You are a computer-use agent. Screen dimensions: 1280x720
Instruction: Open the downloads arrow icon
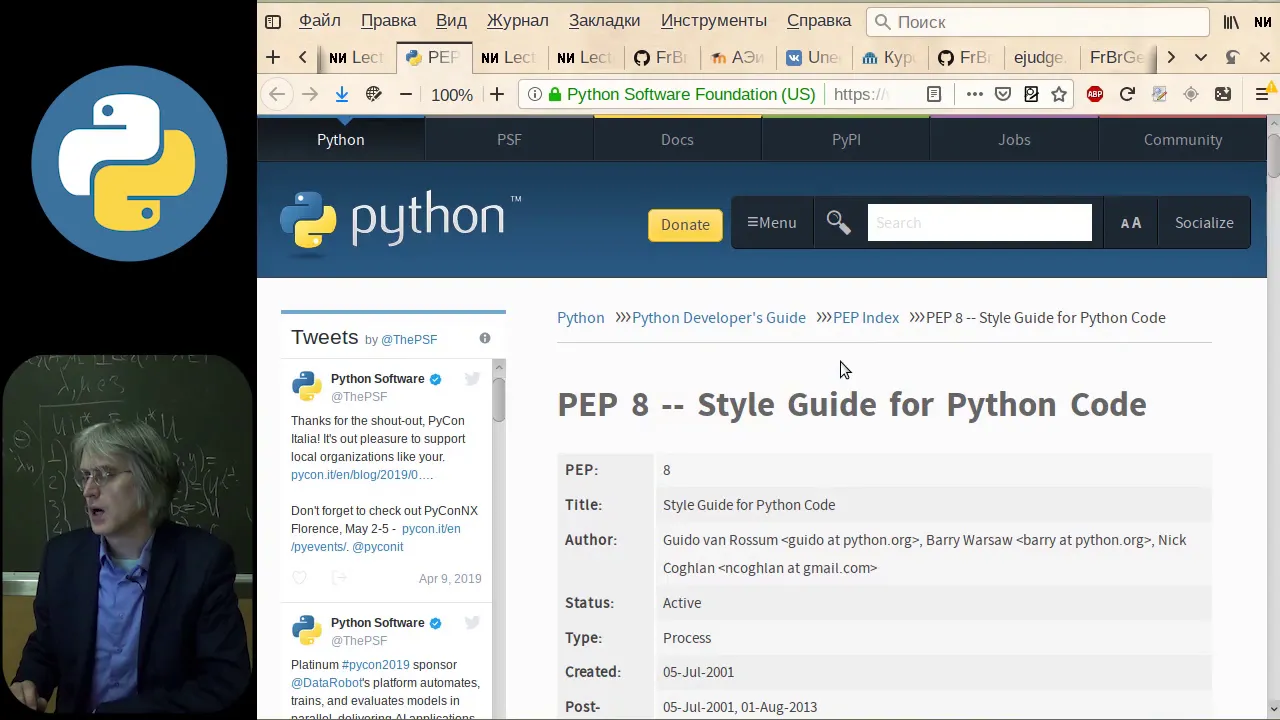pos(342,94)
